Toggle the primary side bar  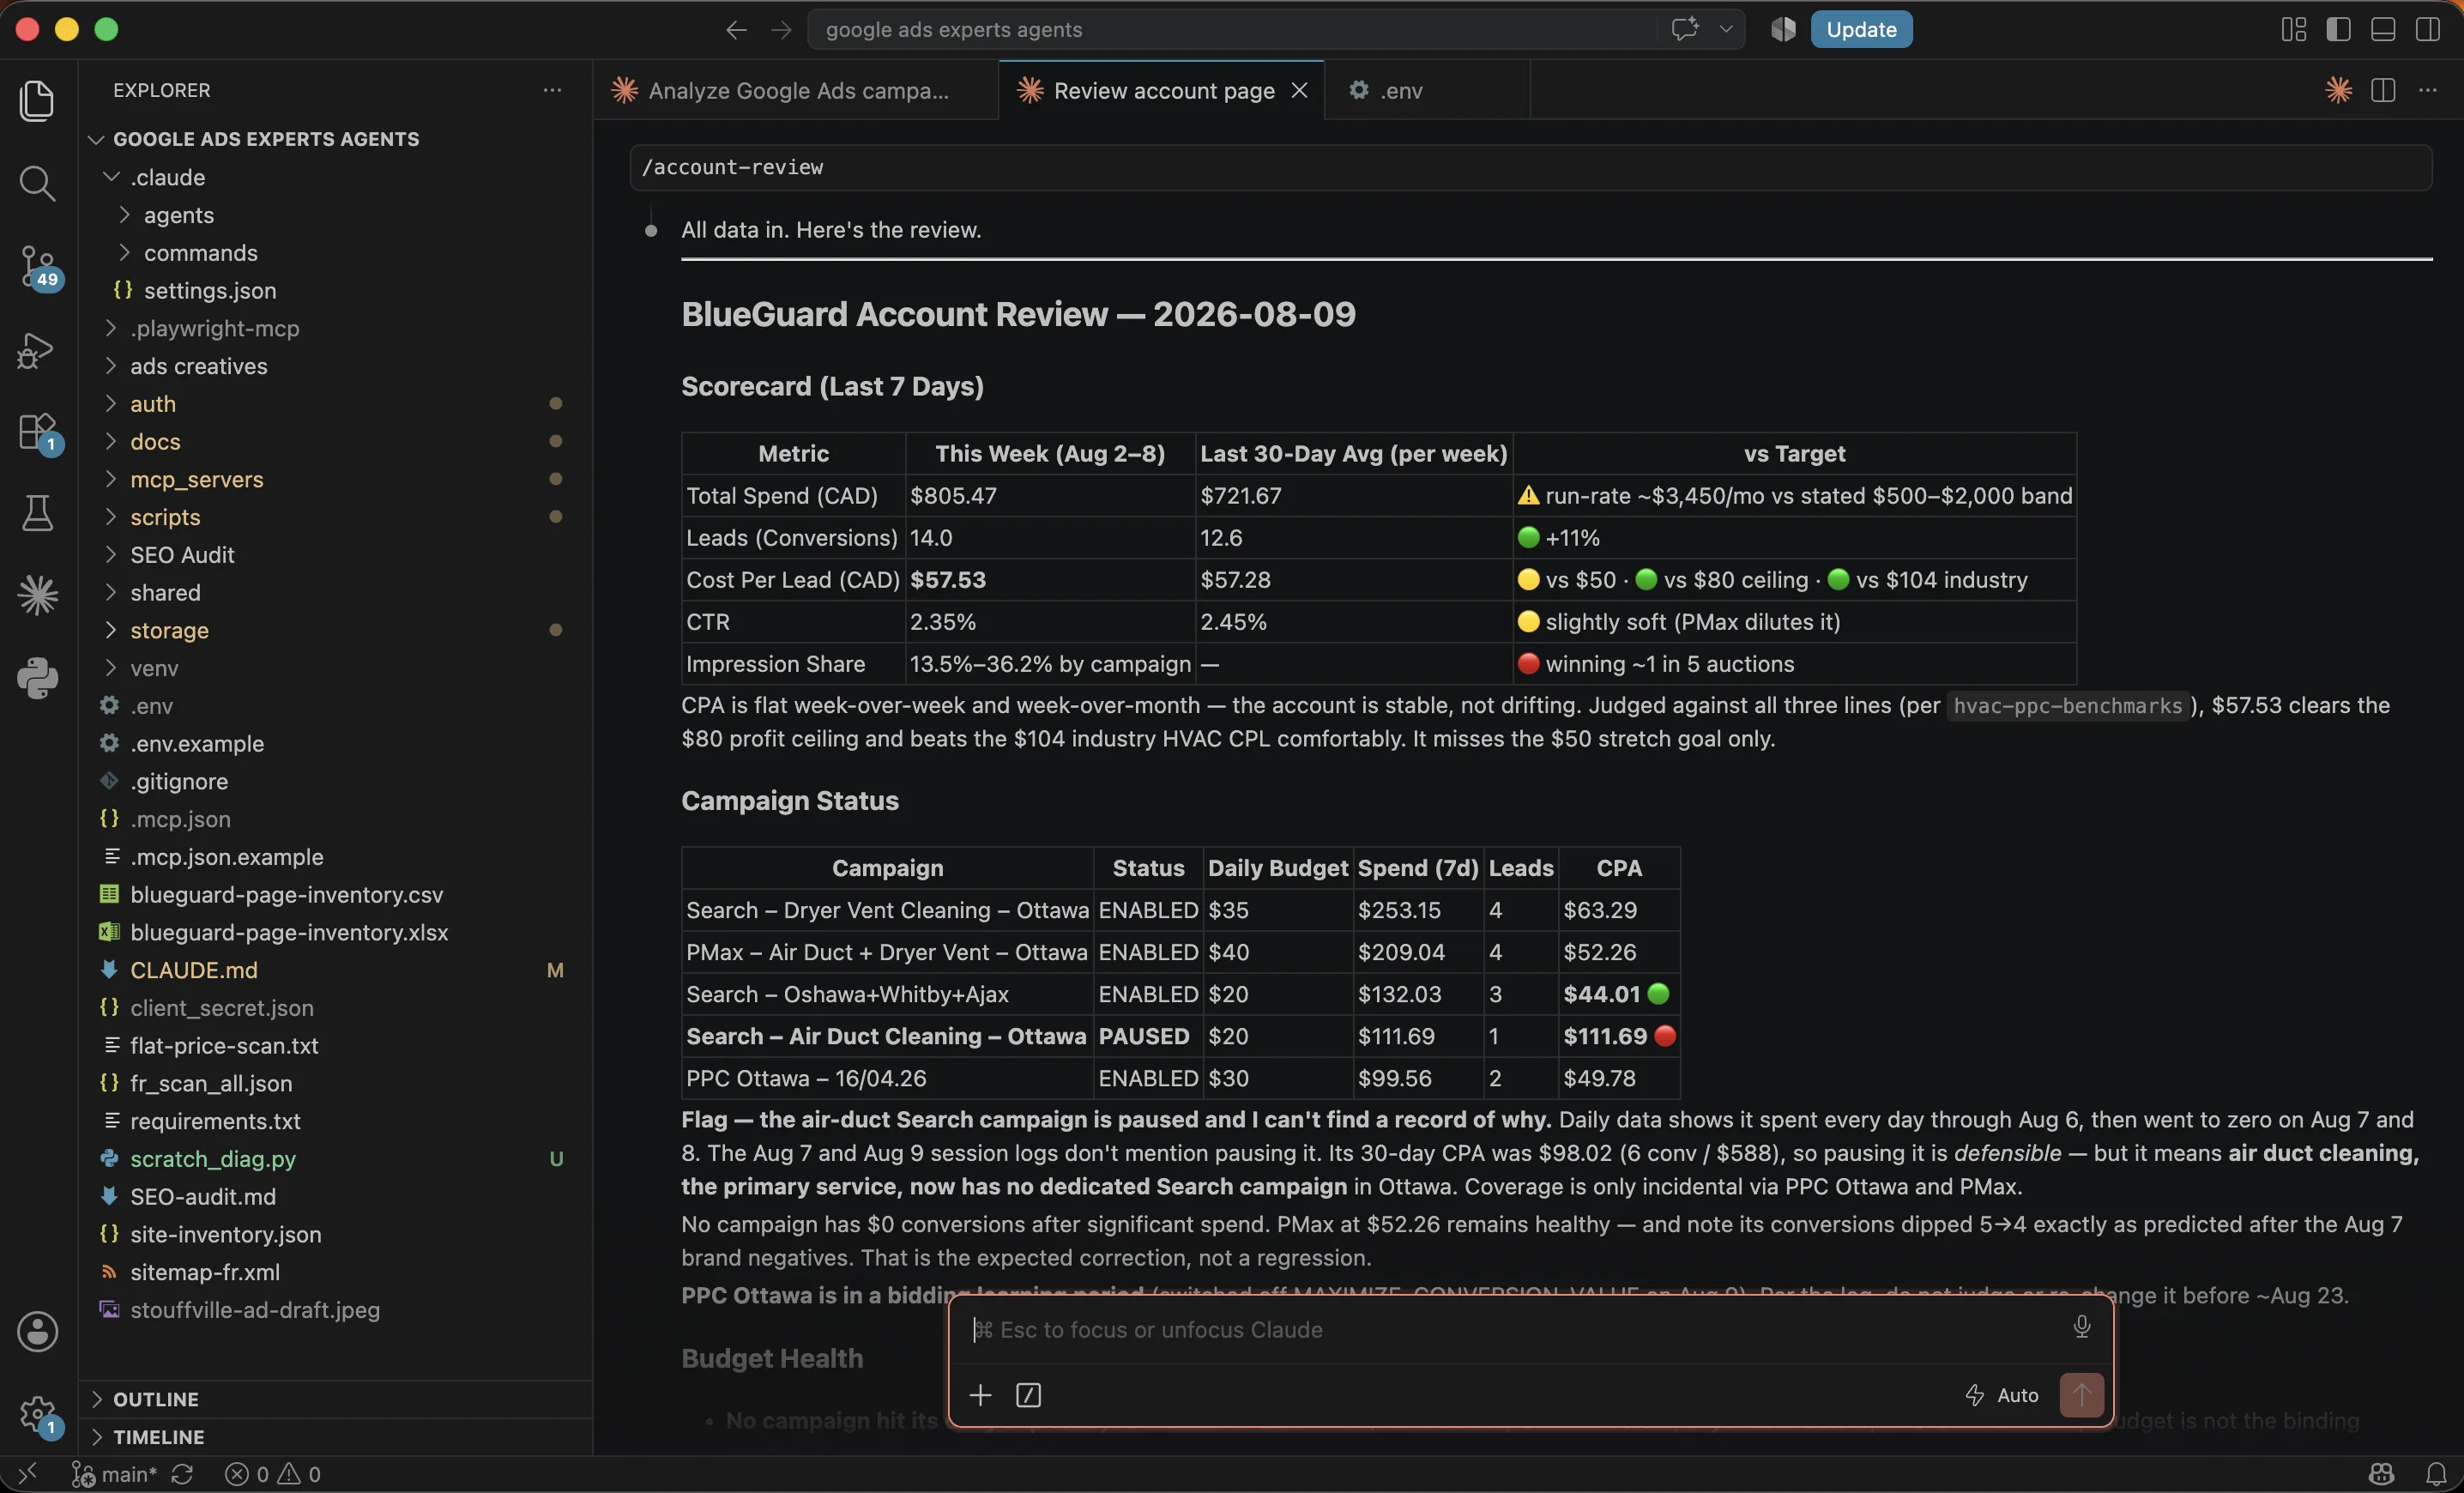pos(2338,29)
